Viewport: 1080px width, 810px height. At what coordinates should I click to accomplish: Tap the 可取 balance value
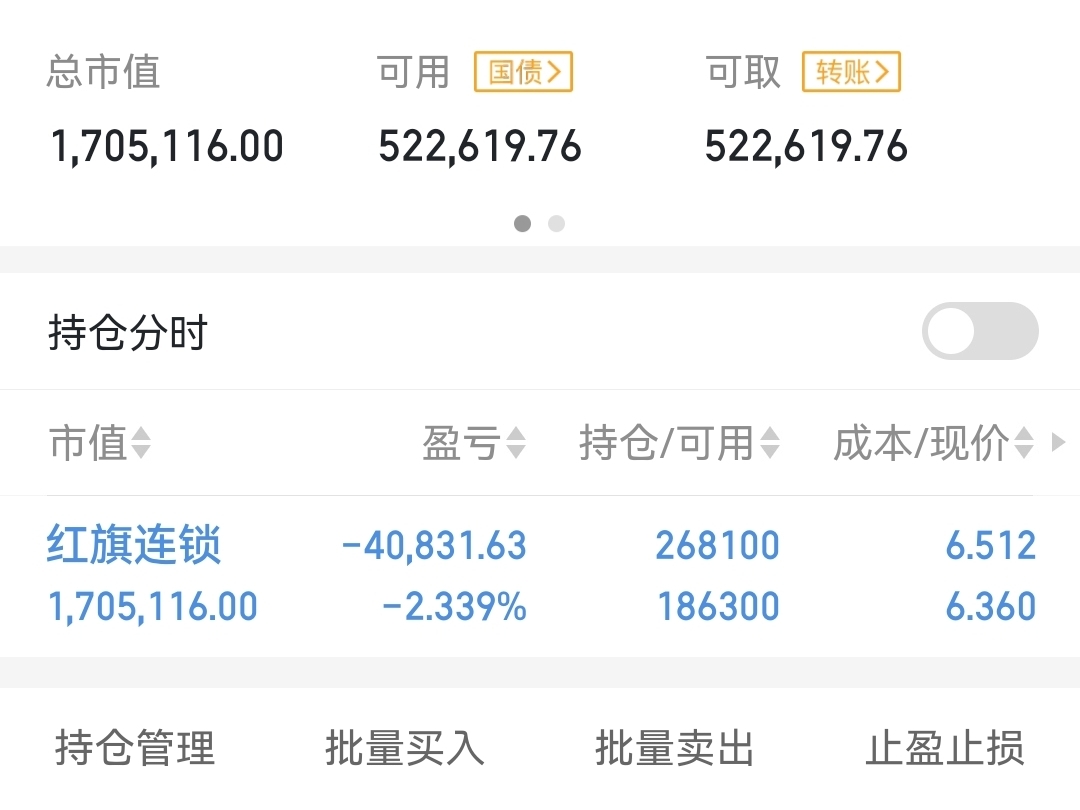806,147
